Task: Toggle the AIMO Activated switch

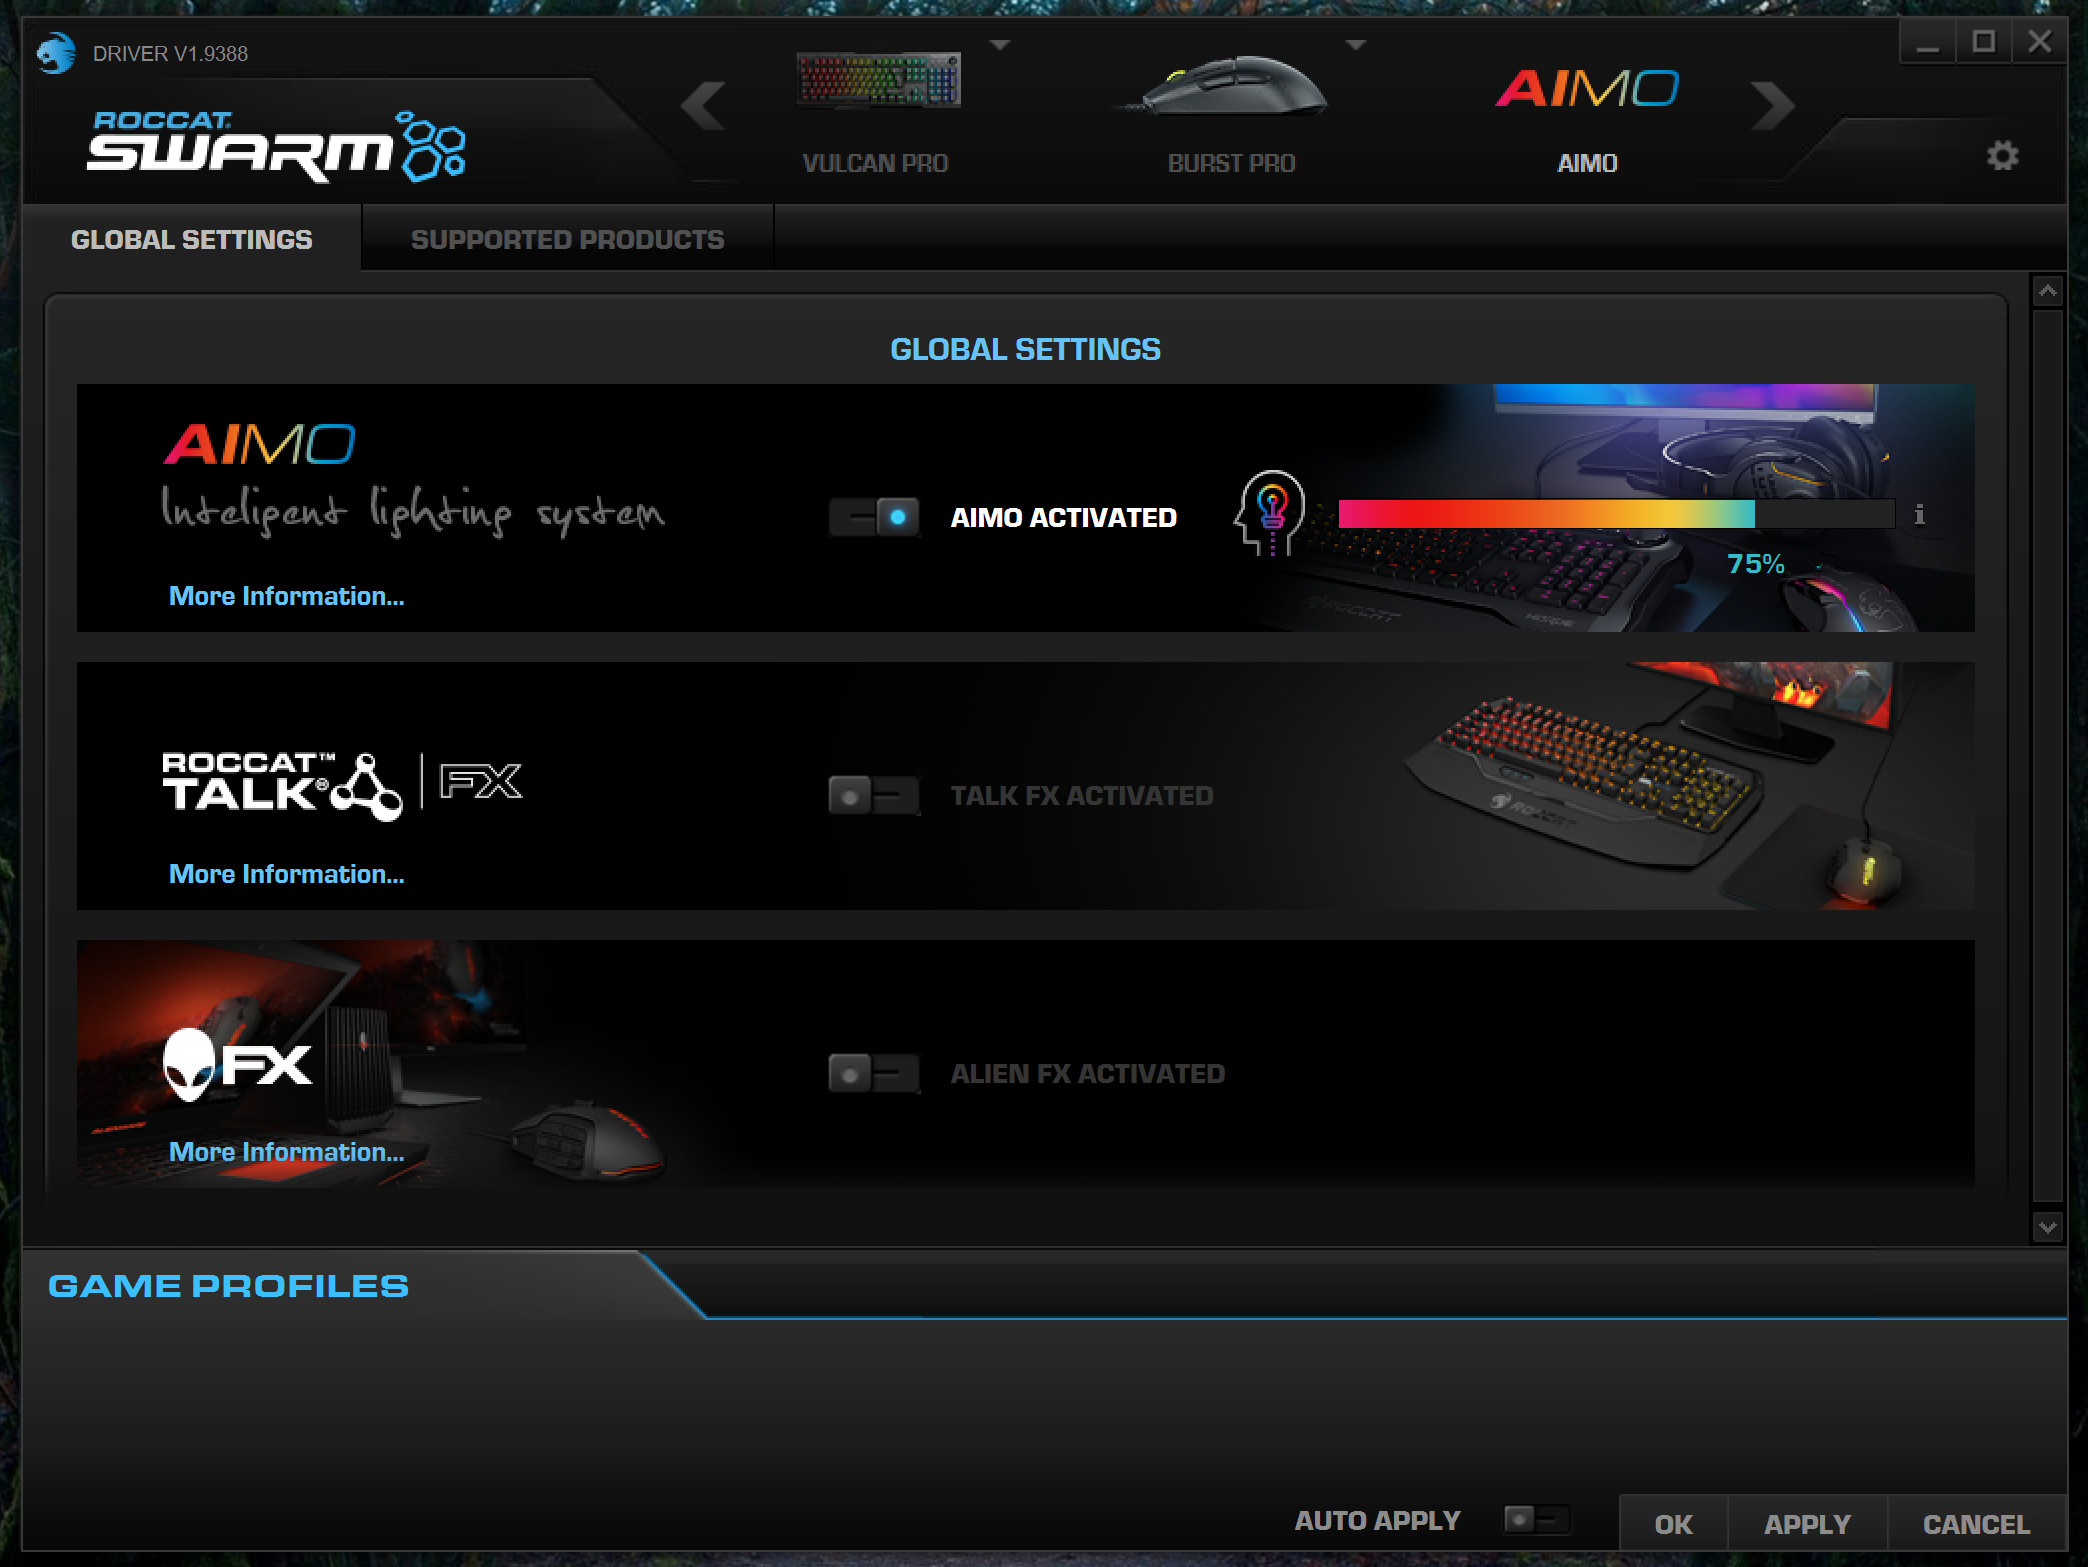Action: pos(874,517)
